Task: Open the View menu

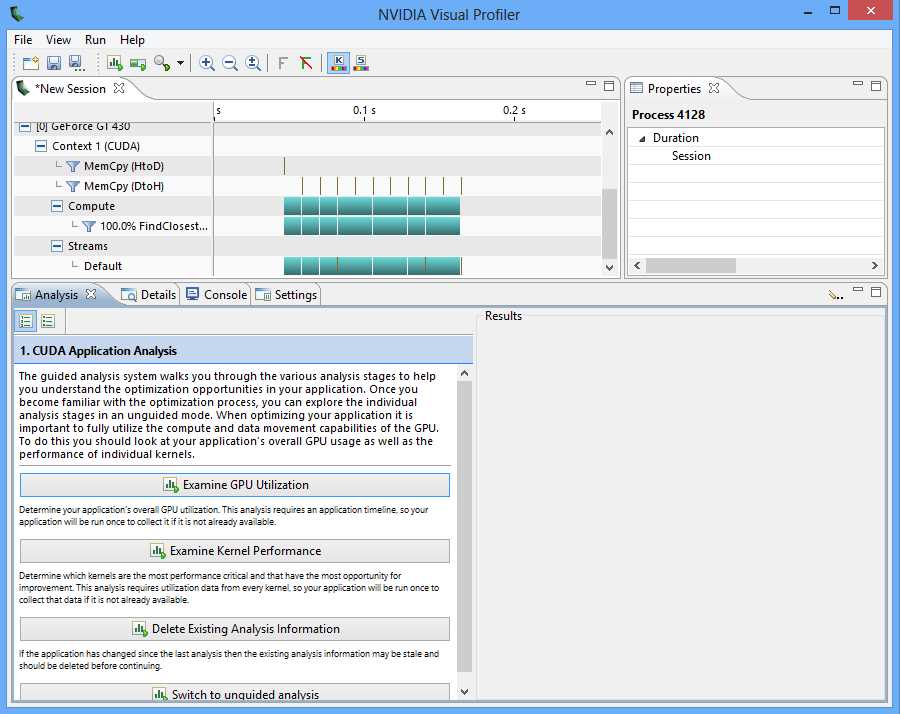Action: pyautogui.click(x=59, y=40)
